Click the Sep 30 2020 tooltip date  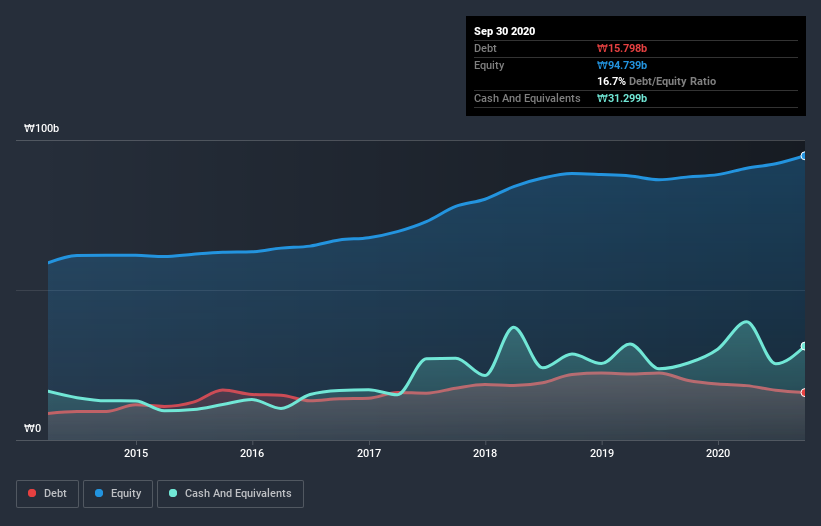tap(505, 31)
